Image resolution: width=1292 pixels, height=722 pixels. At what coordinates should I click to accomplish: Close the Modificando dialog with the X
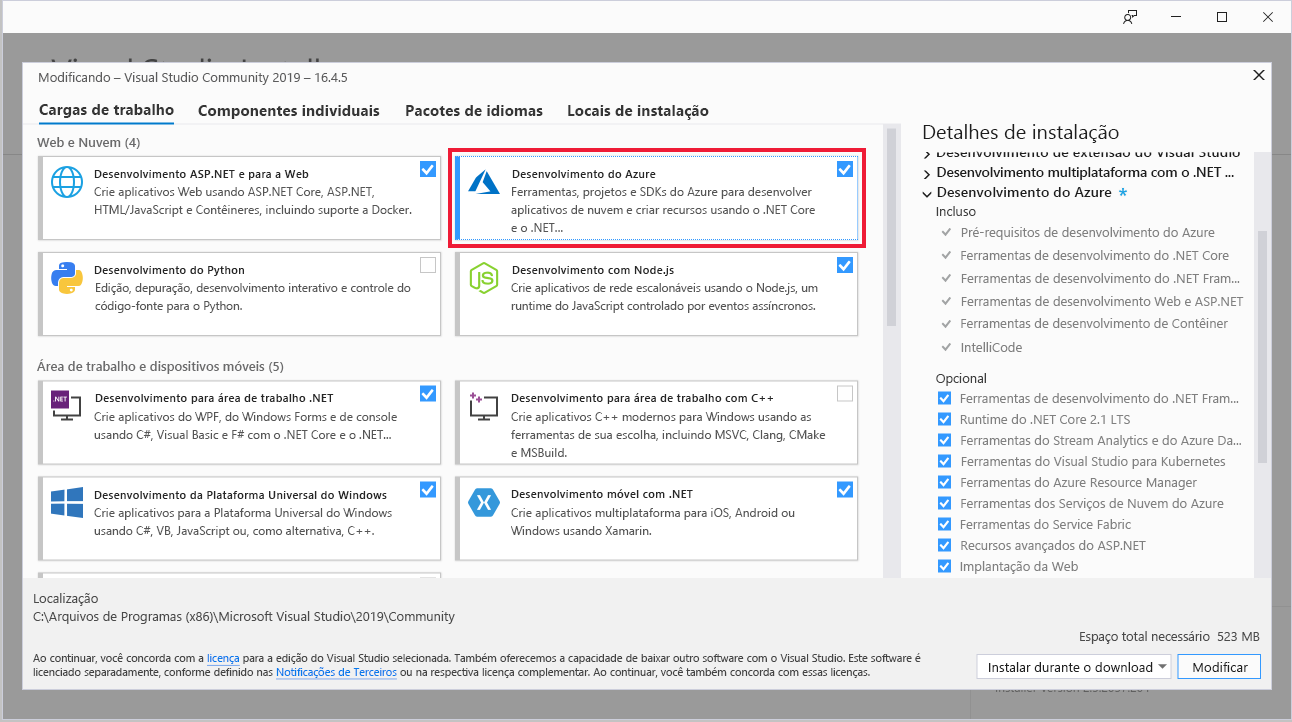point(1258,76)
